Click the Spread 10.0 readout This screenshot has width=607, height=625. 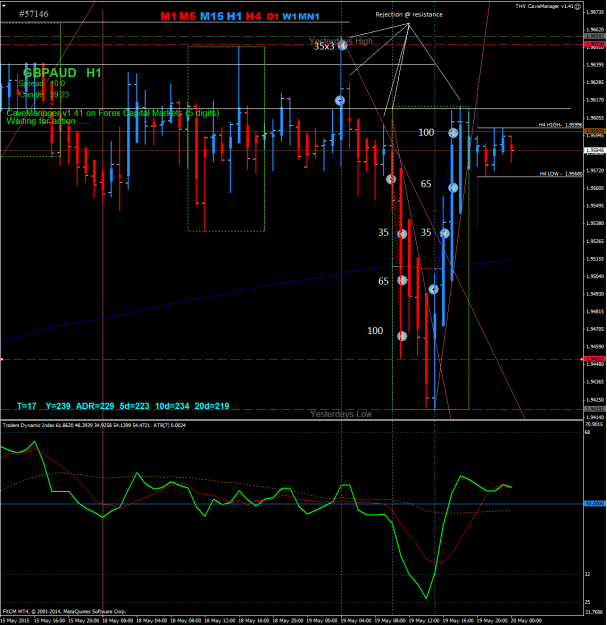point(42,83)
